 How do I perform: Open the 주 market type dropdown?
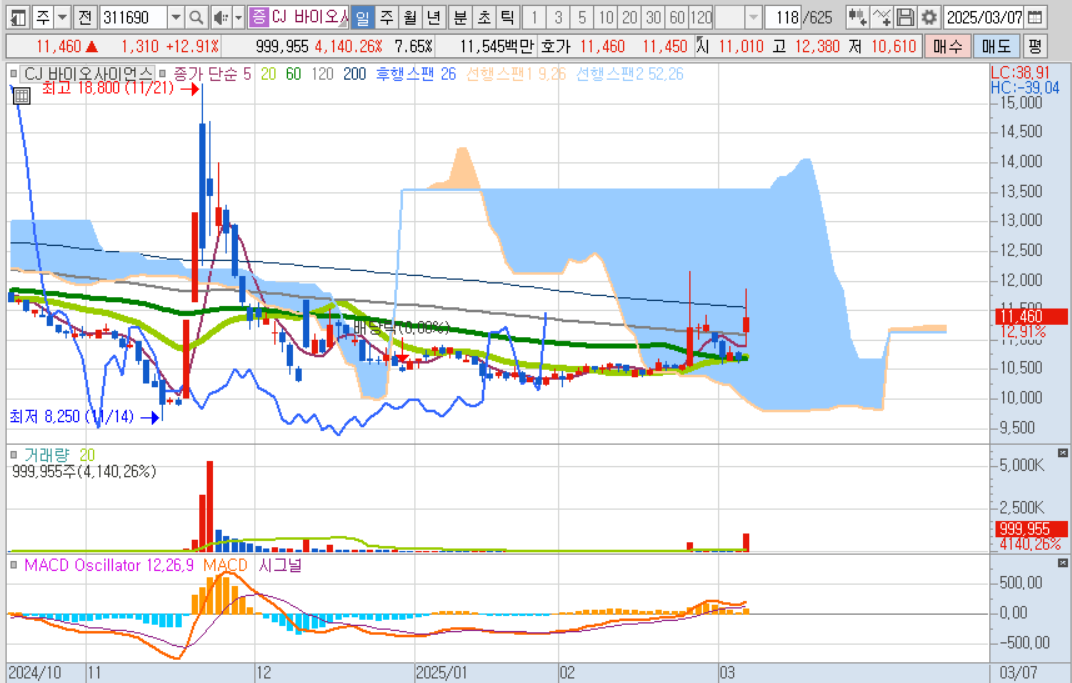coord(62,17)
